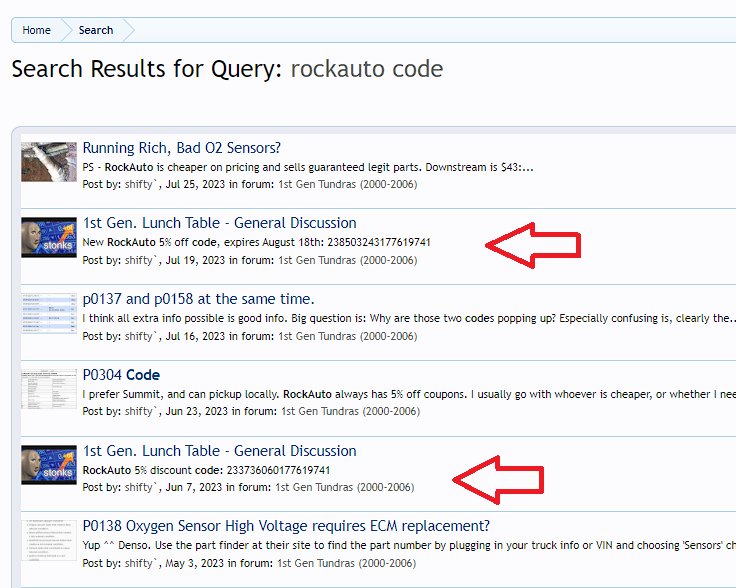This screenshot has width=736, height=588.
Task: Open shifty` profile on May 3 post
Action: (x=140, y=563)
